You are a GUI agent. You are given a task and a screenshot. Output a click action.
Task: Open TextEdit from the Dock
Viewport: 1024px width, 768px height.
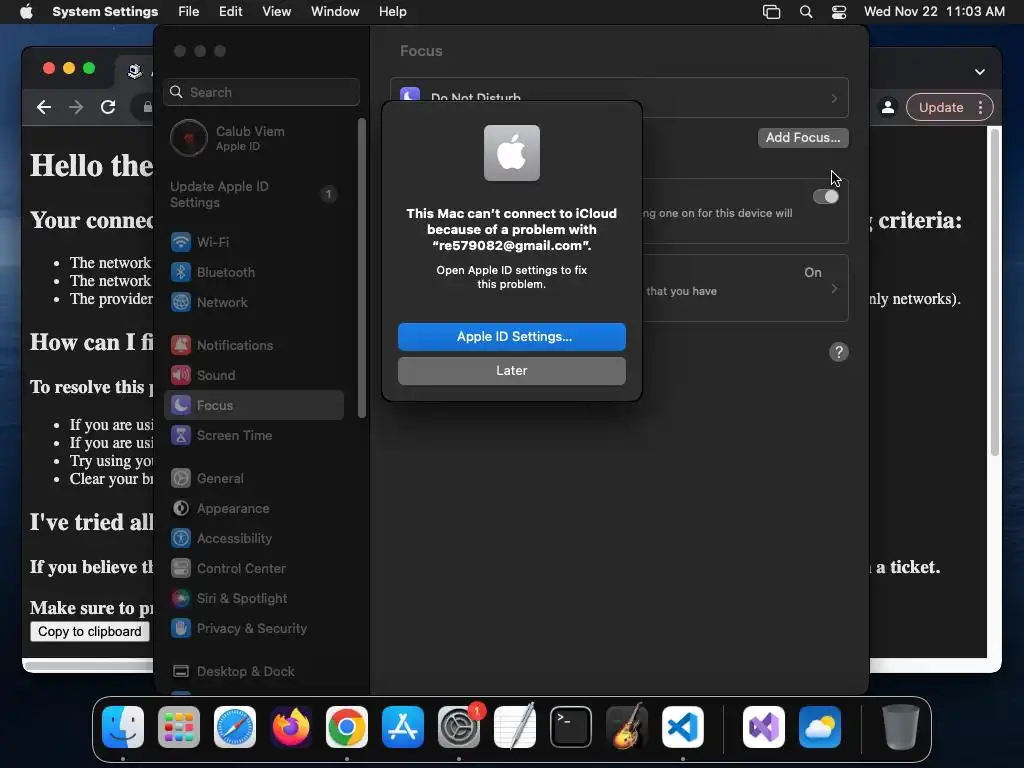click(515, 727)
